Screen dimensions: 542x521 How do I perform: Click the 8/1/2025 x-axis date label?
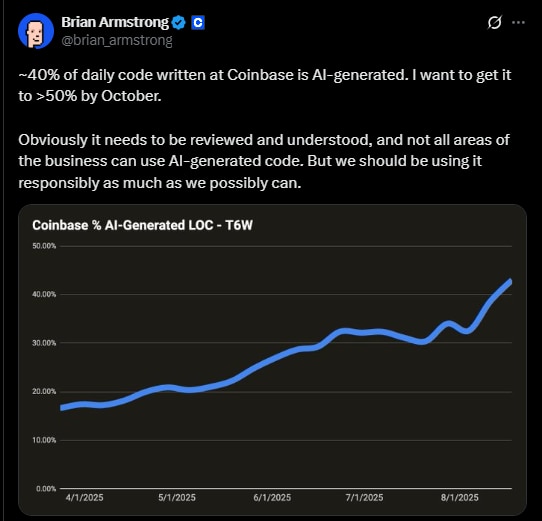[460, 497]
